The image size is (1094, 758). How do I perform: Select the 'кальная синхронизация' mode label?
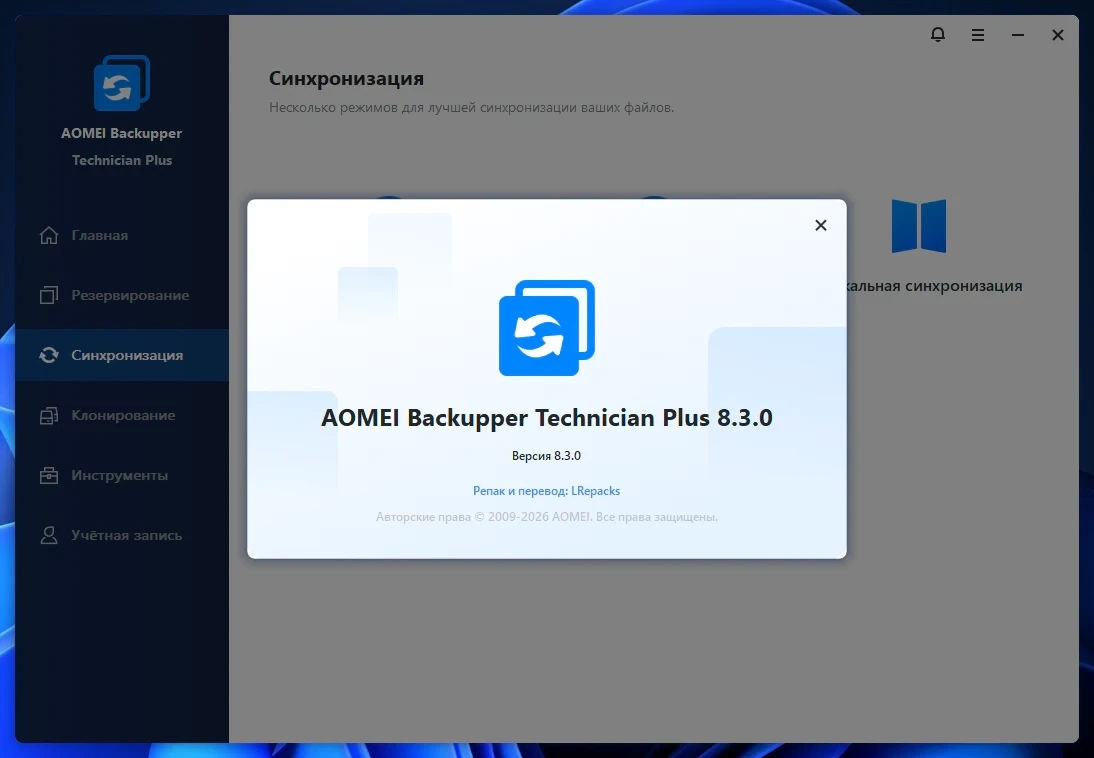pyautogui.click(x=935, y=285)
